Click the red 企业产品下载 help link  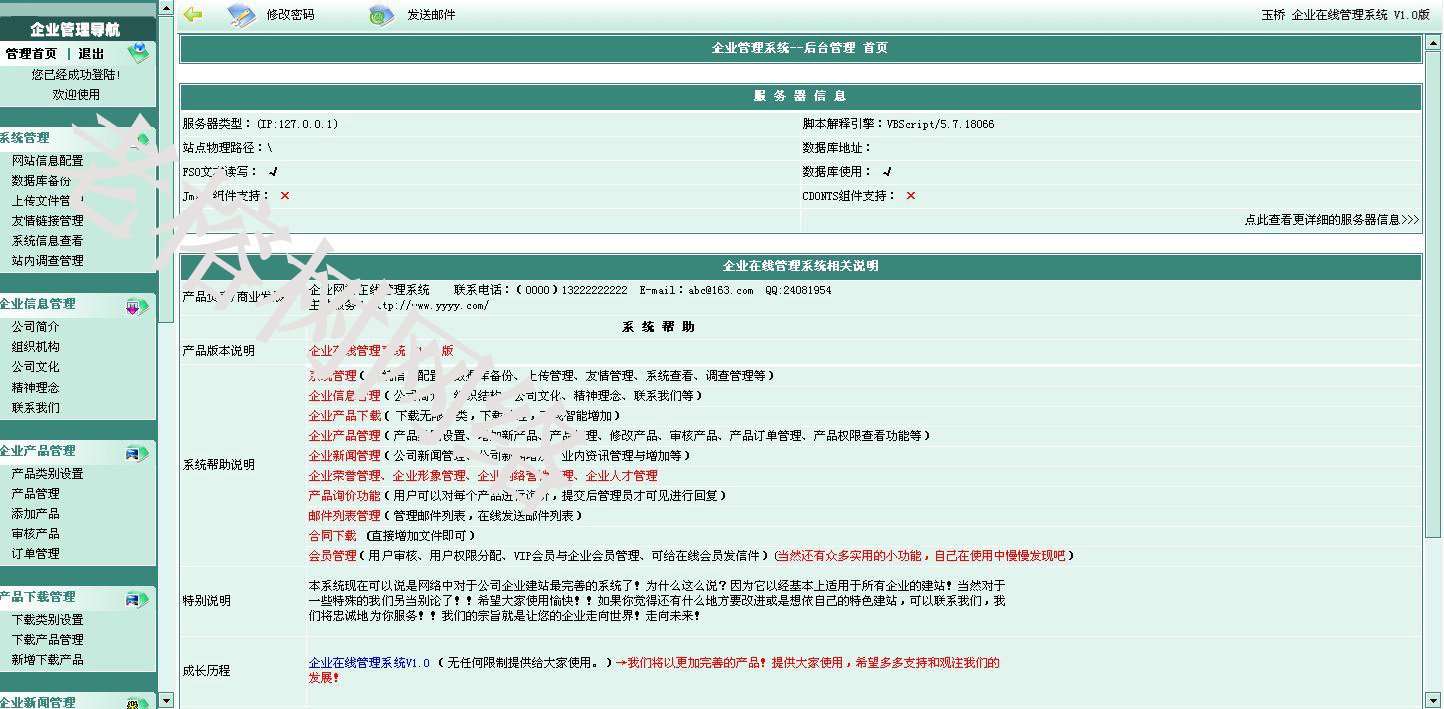click(x=345, y=416)
